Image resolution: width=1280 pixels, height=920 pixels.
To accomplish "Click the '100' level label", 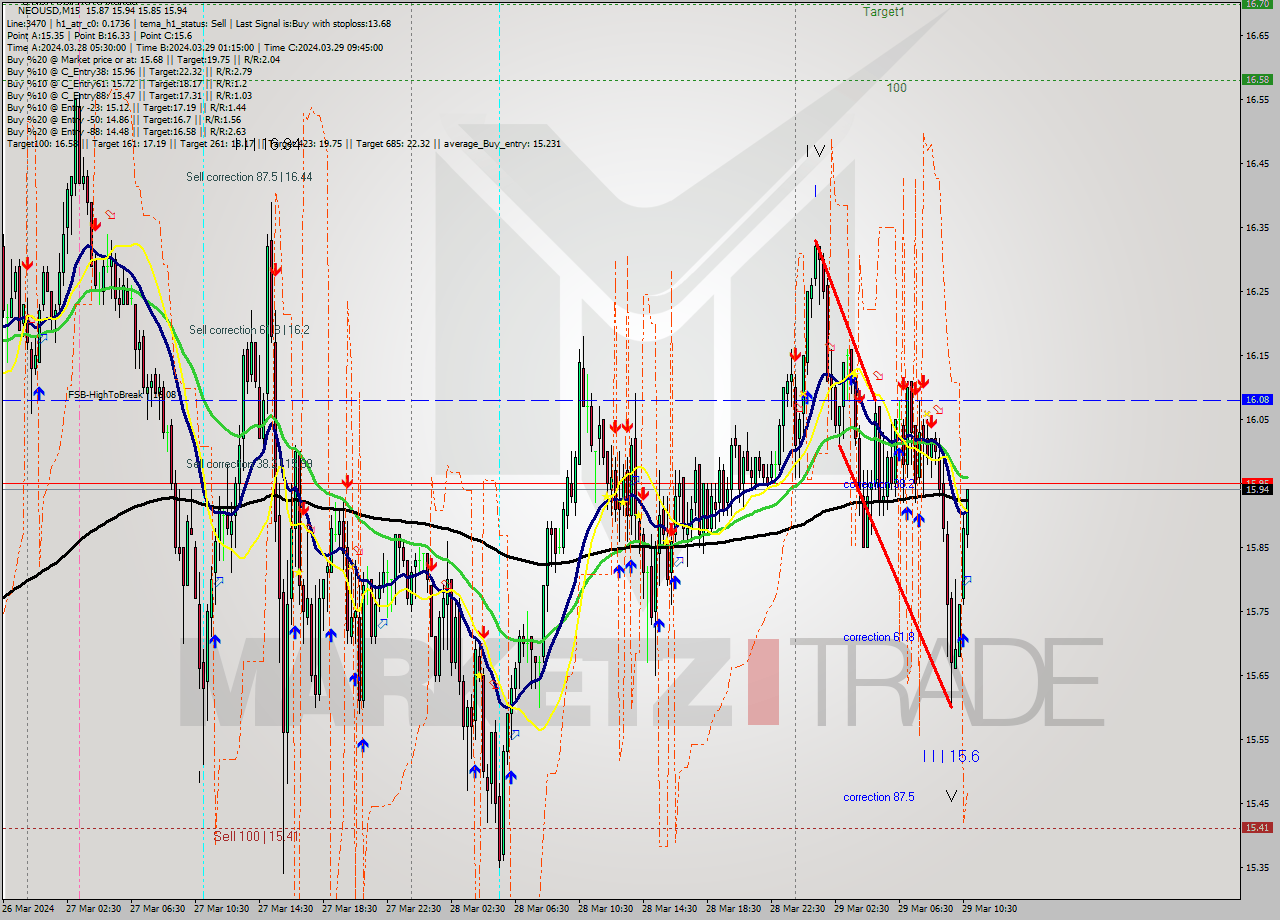I will tap(896, 88).
